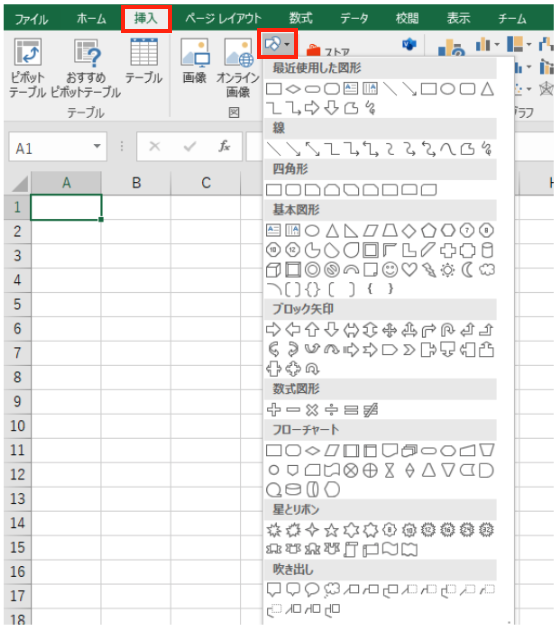Open the ファイル tab

(31, 19)
